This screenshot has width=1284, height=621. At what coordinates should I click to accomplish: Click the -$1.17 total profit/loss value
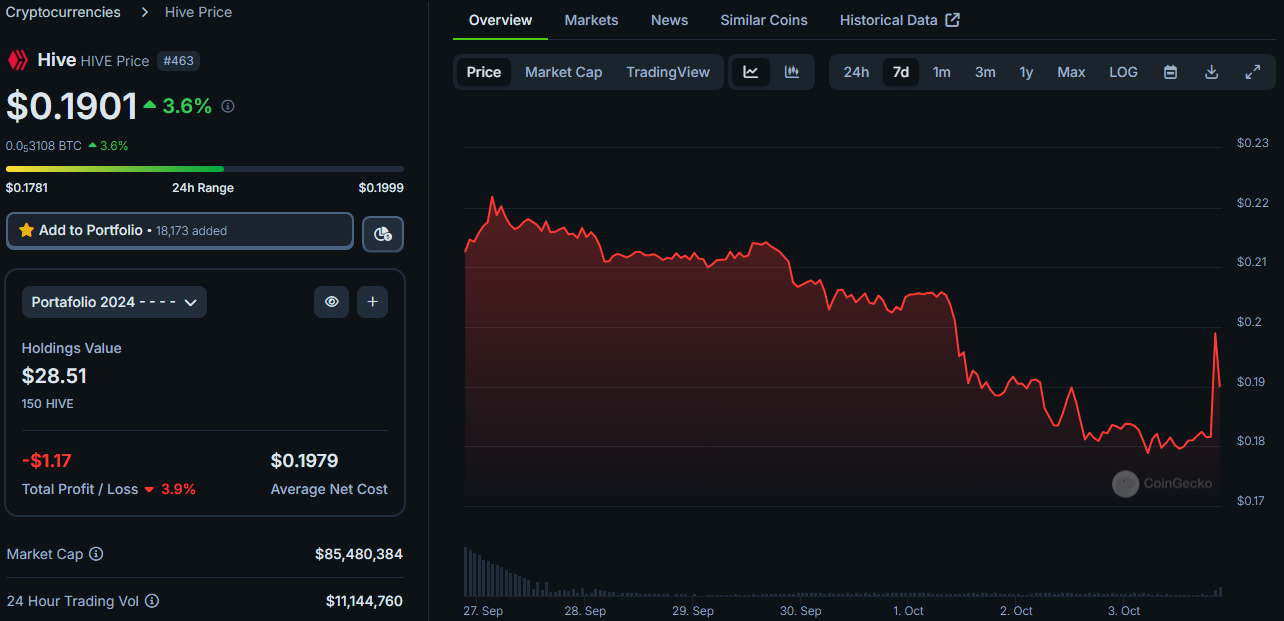[x=46, y=461]
